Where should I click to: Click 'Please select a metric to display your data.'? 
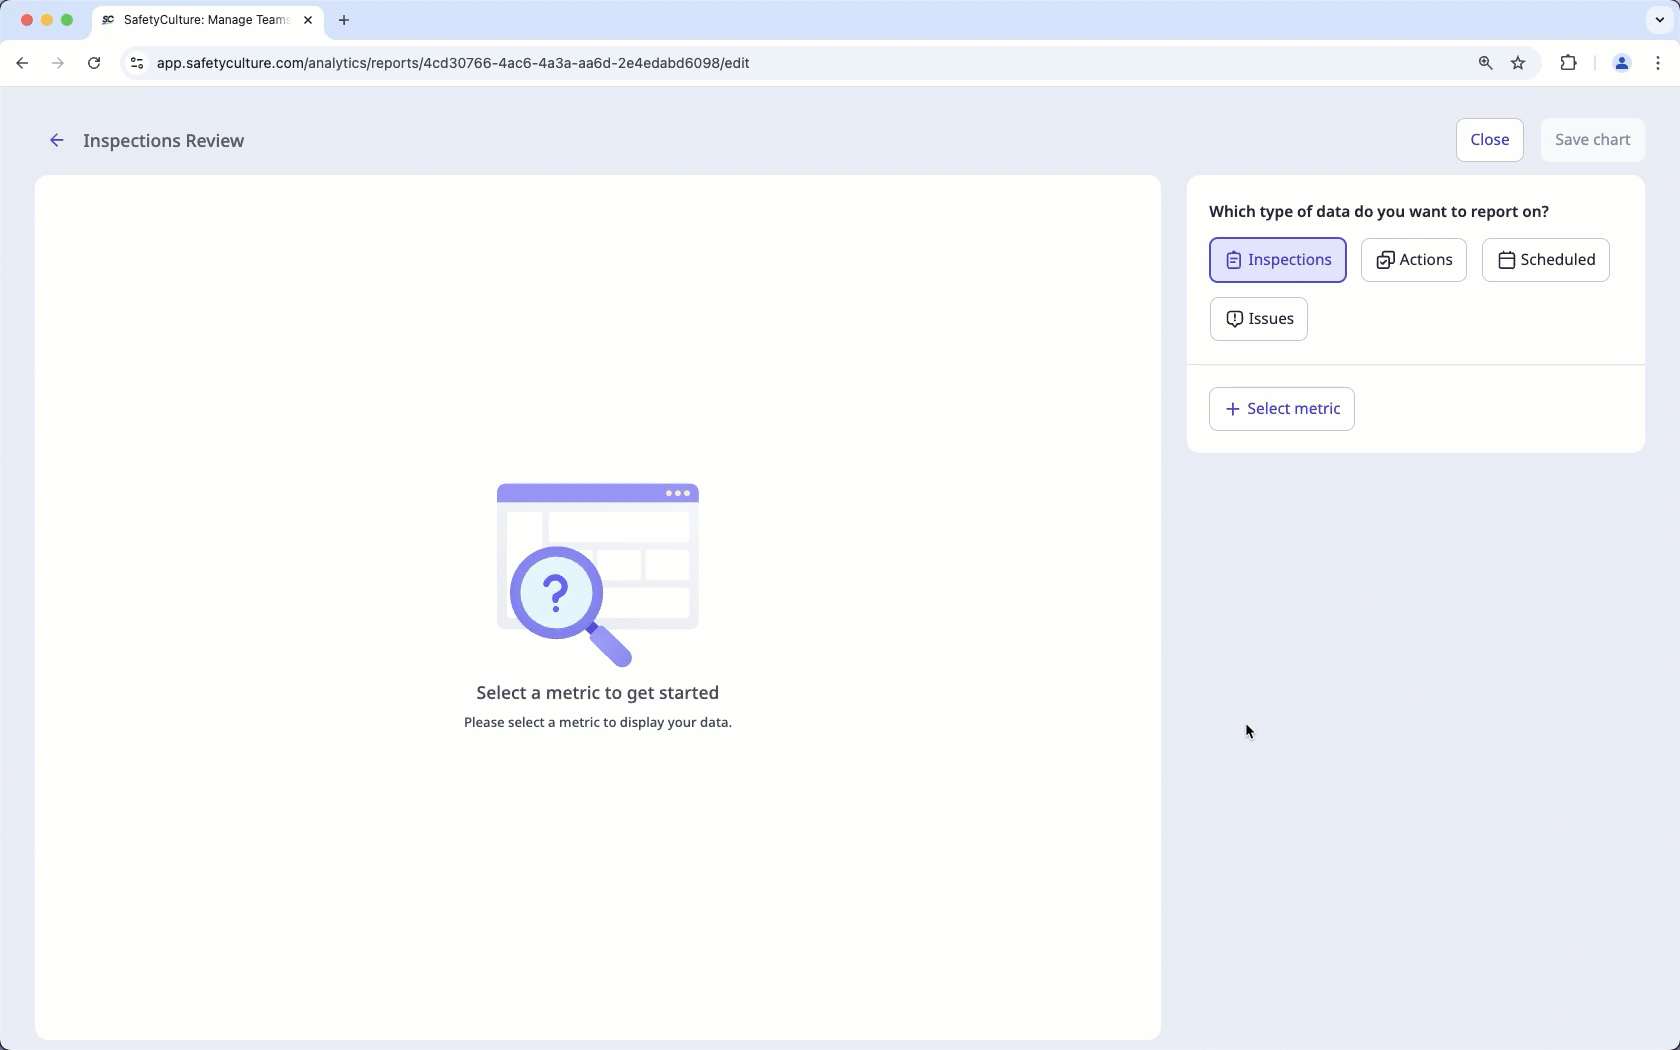(598, 722)
